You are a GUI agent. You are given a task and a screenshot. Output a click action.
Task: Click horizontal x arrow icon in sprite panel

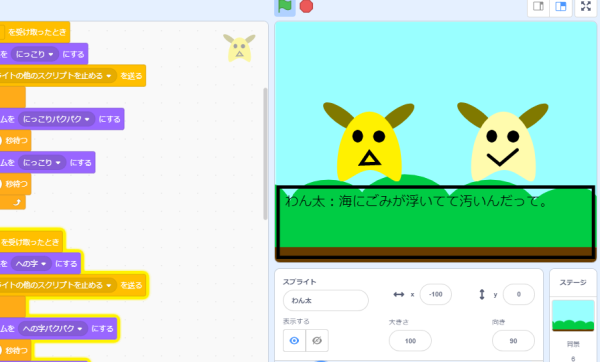pyautogui.click(x=399, y=294)
